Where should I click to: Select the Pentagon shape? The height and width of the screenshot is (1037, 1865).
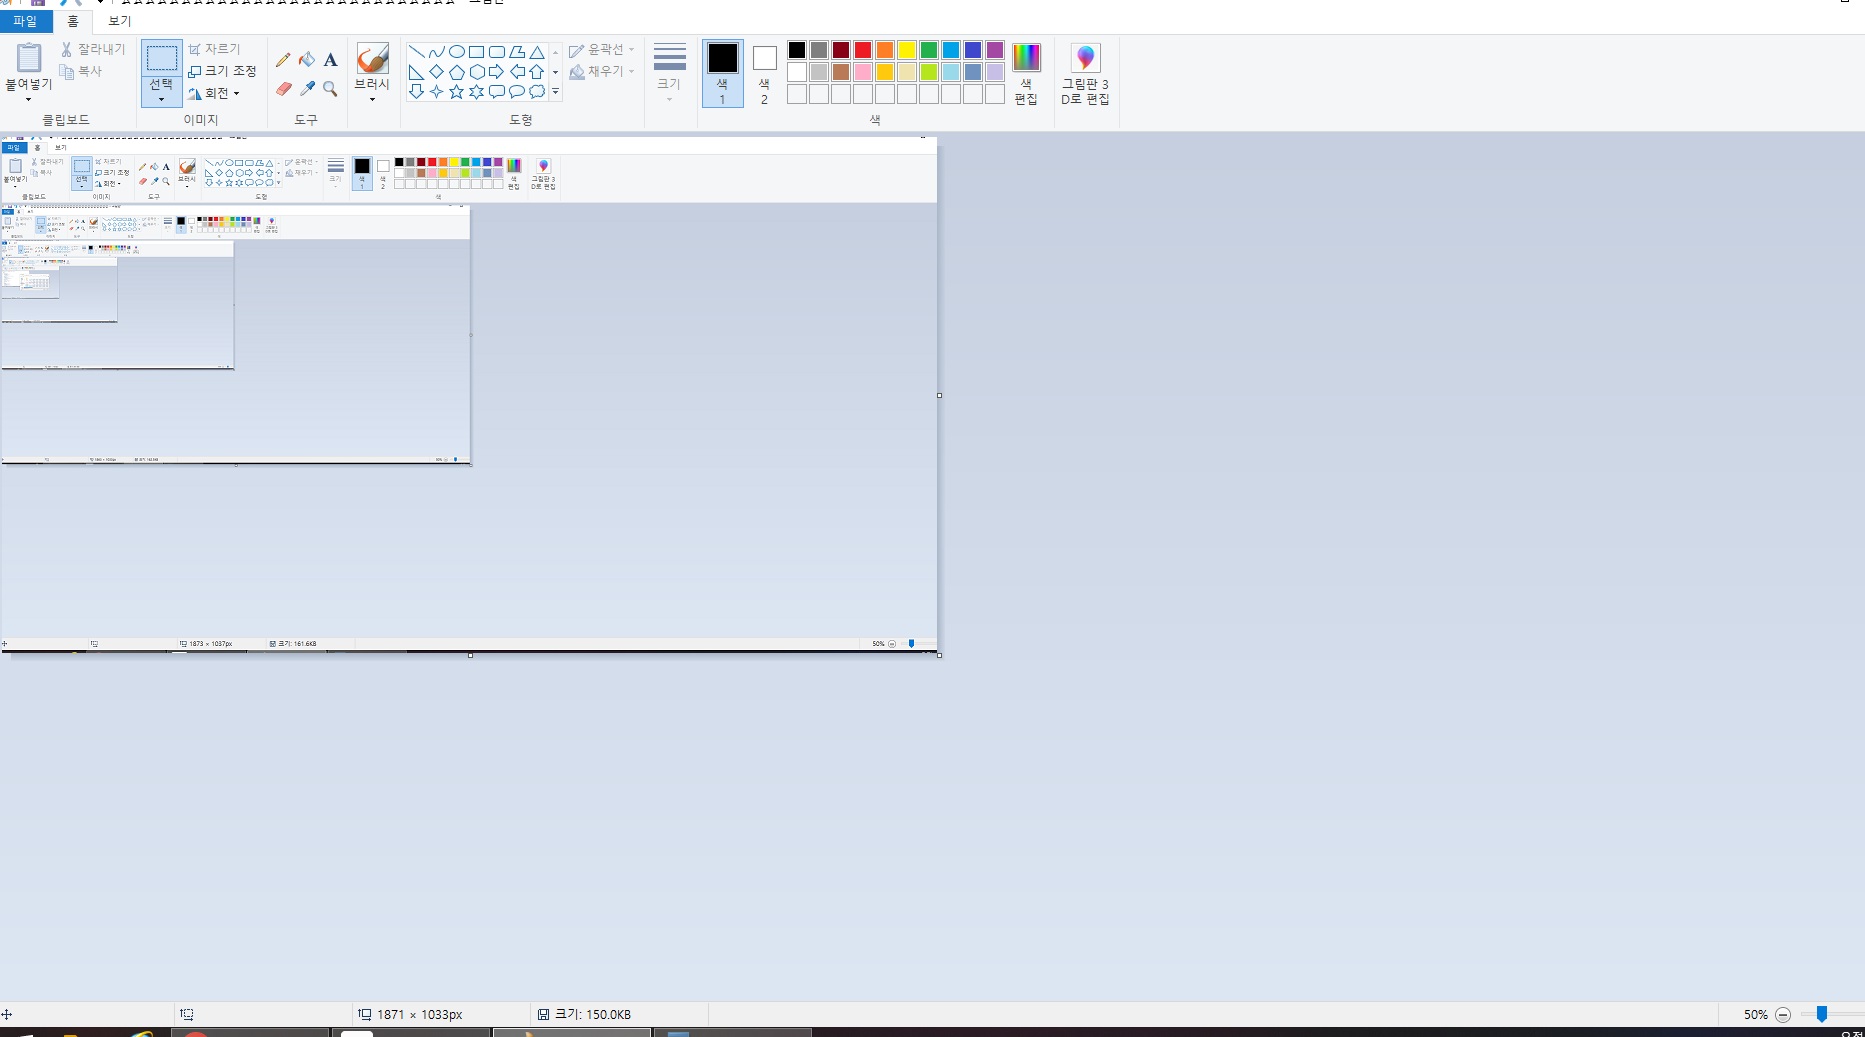(457, 72)
